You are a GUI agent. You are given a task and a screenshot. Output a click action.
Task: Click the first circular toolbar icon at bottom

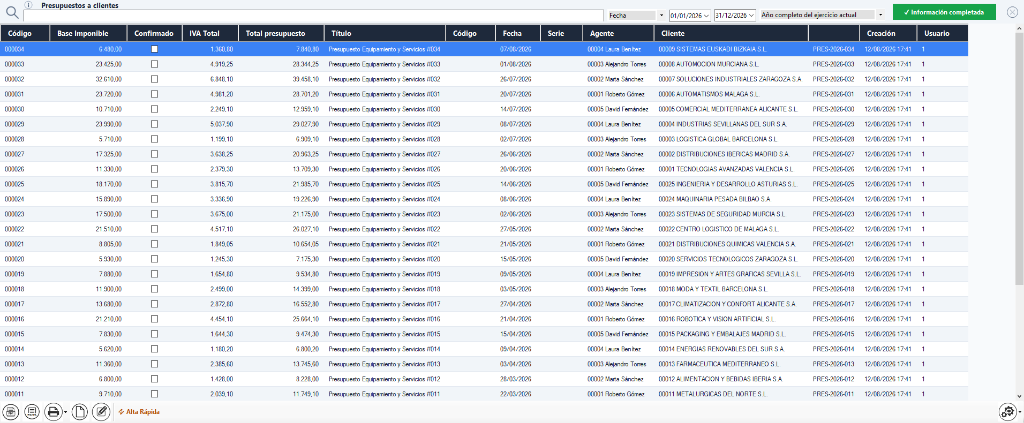[11, 411]
